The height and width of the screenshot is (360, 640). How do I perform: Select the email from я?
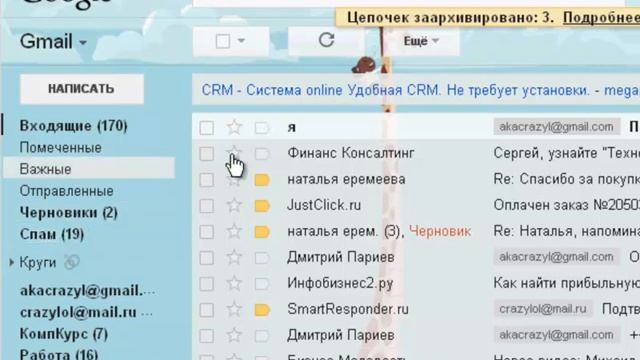pyautogui.click(x=207, y=128)
